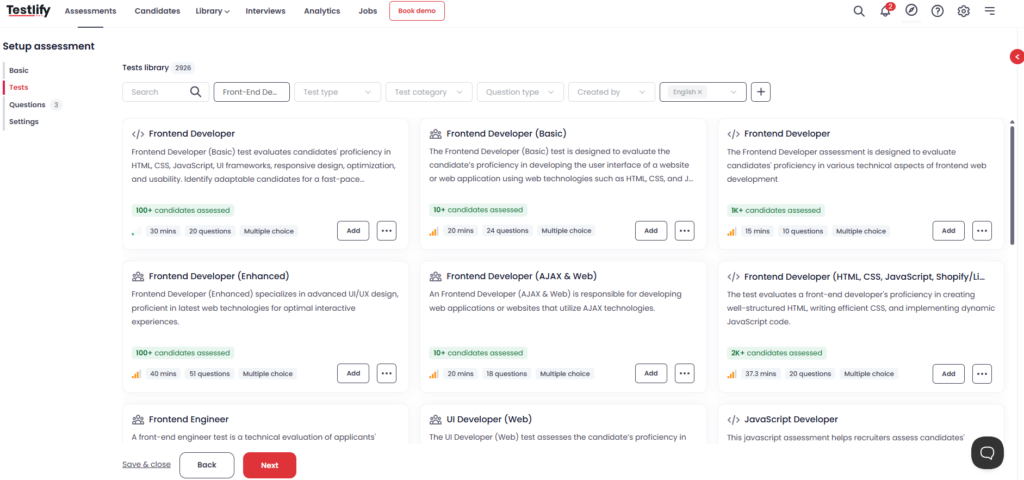Open more options for Frontend Developer (Basic) card
The image size is (1024, 480).
684,231
